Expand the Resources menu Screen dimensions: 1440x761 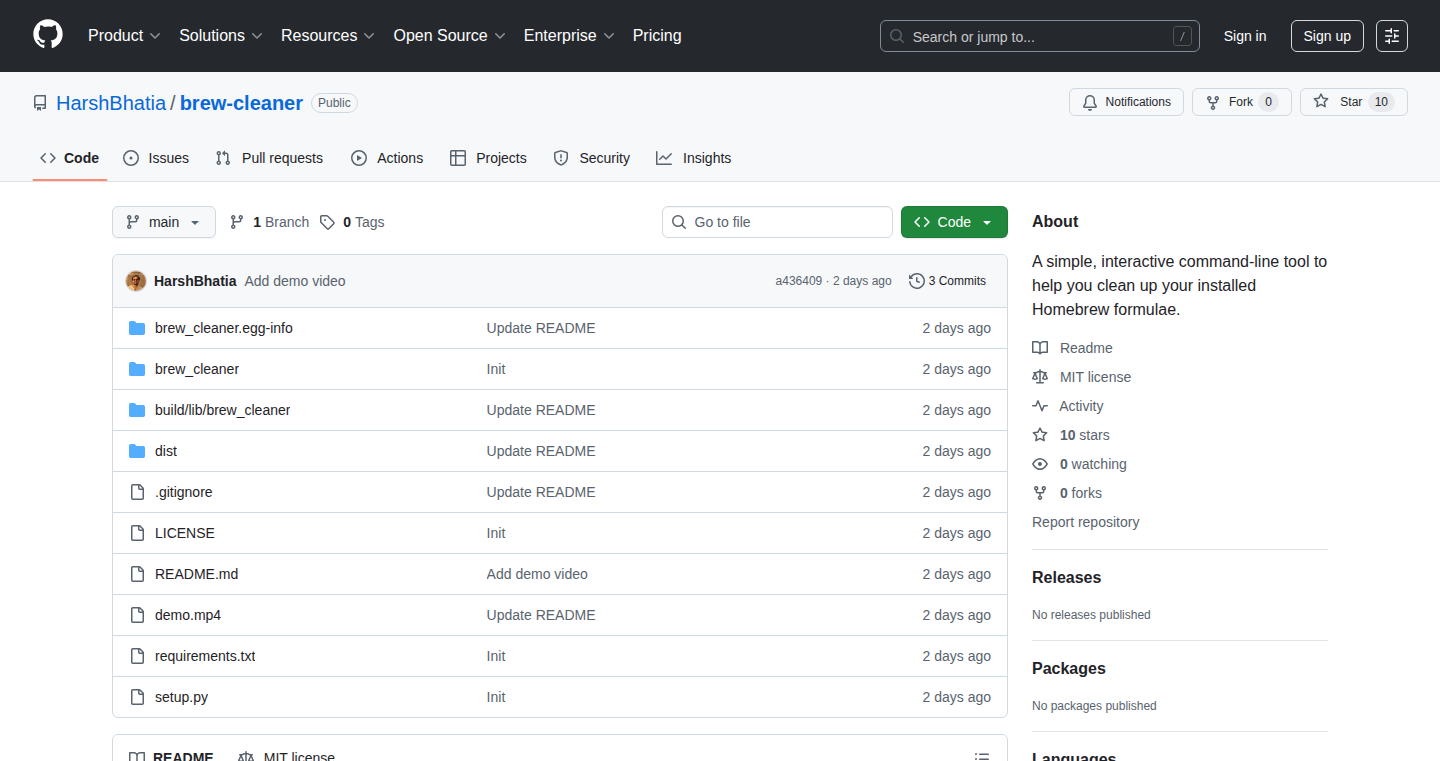[328, 35]
